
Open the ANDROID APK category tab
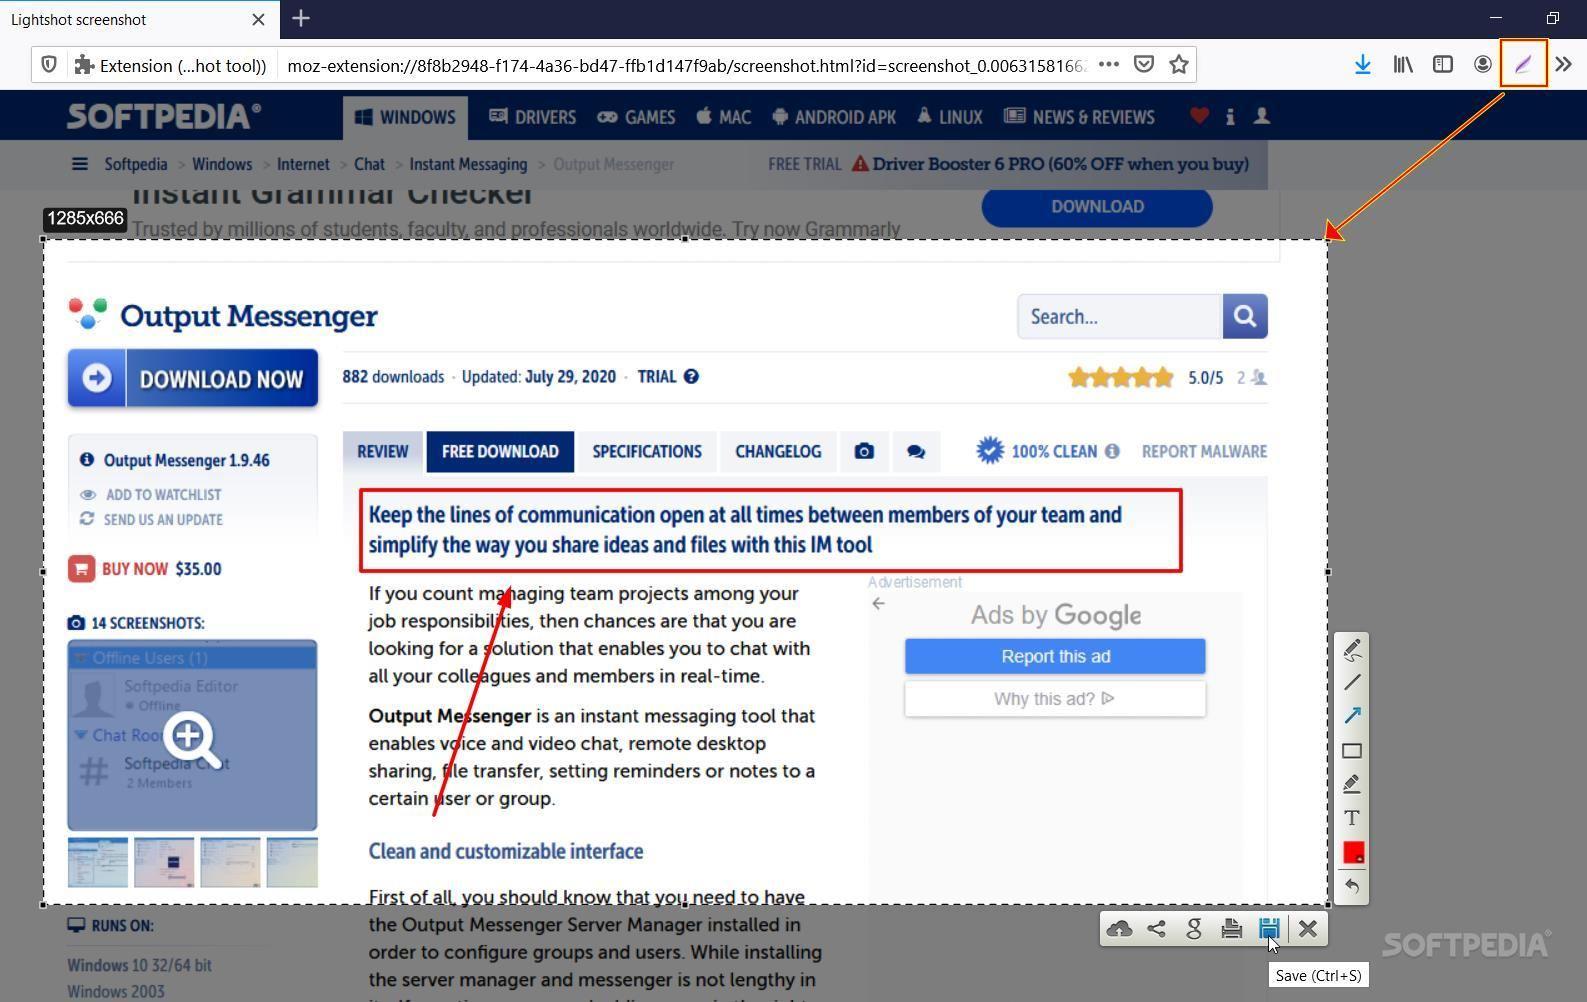(x=834, y=117)
